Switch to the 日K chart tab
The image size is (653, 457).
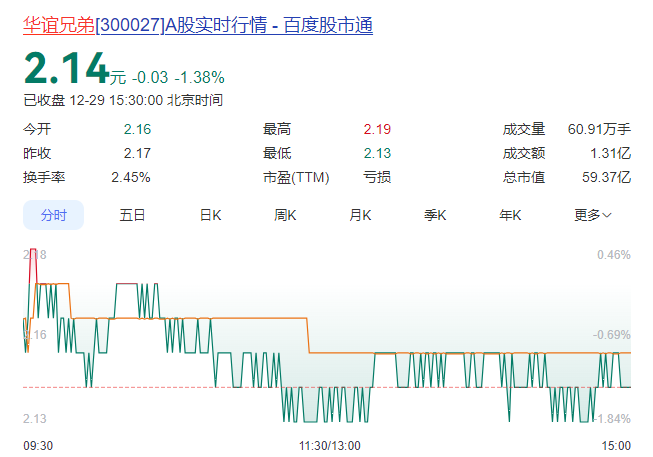tap(210, 215)
